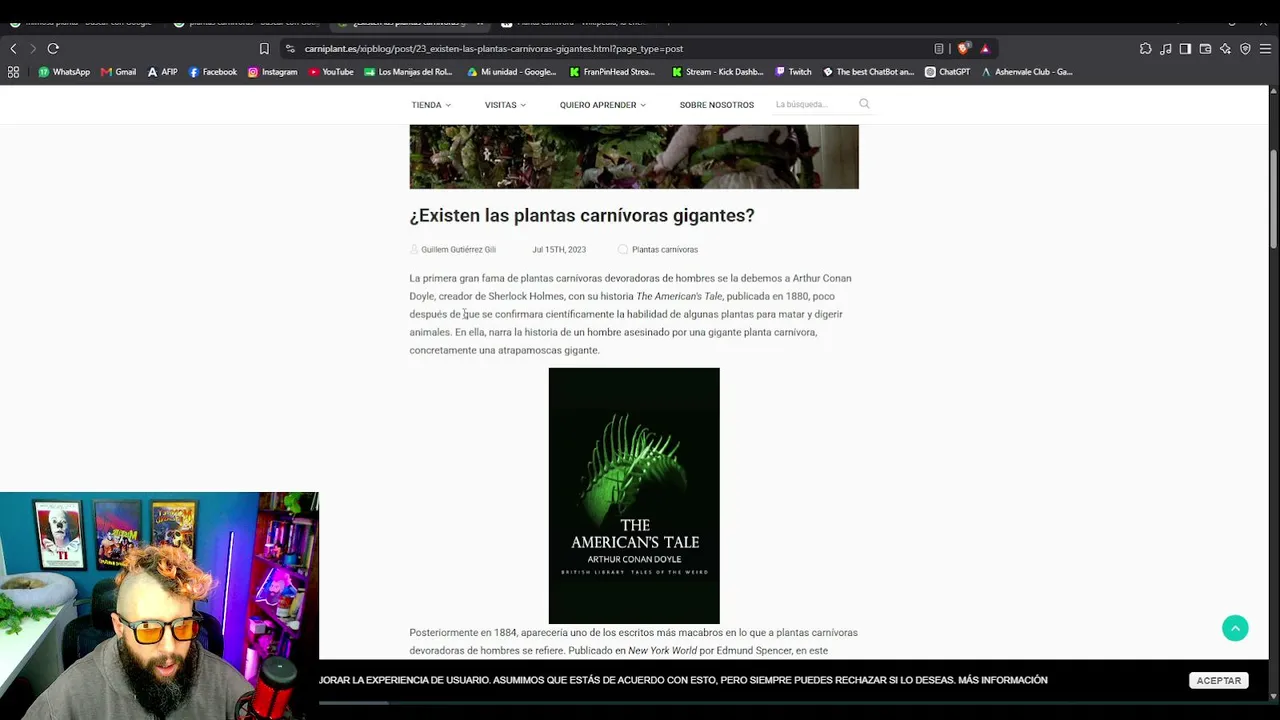Open the Ashenvale Club bookmark
The image size is (1280, 720).
[1027, 72]
